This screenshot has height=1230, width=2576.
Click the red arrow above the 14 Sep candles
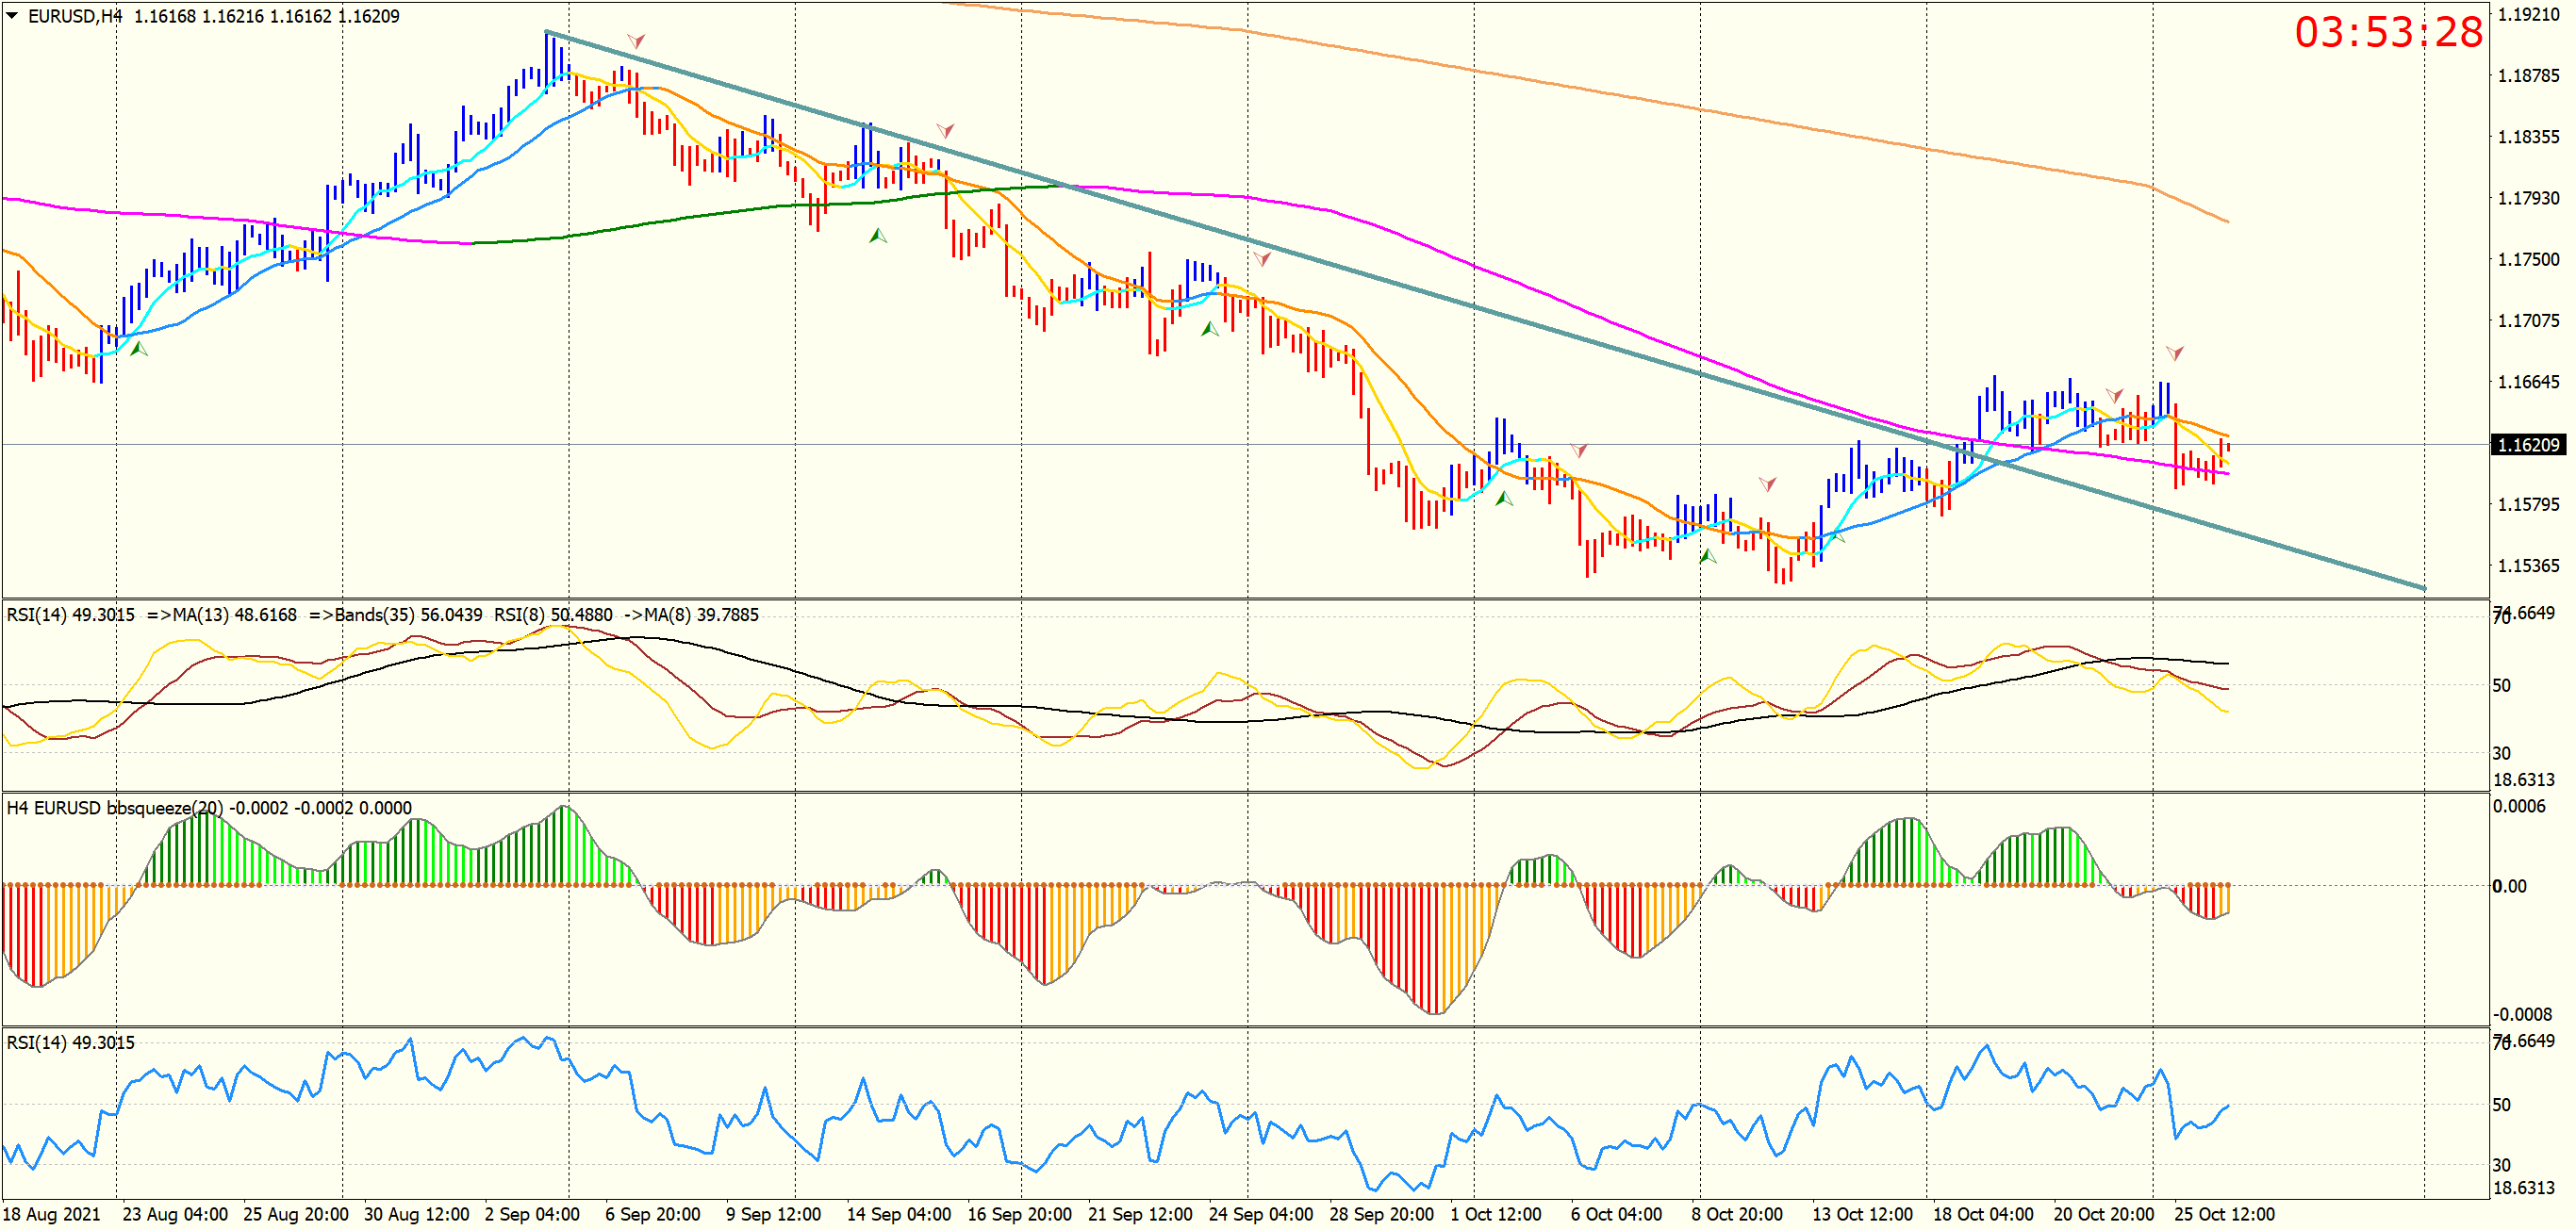(x=945, y=130)
